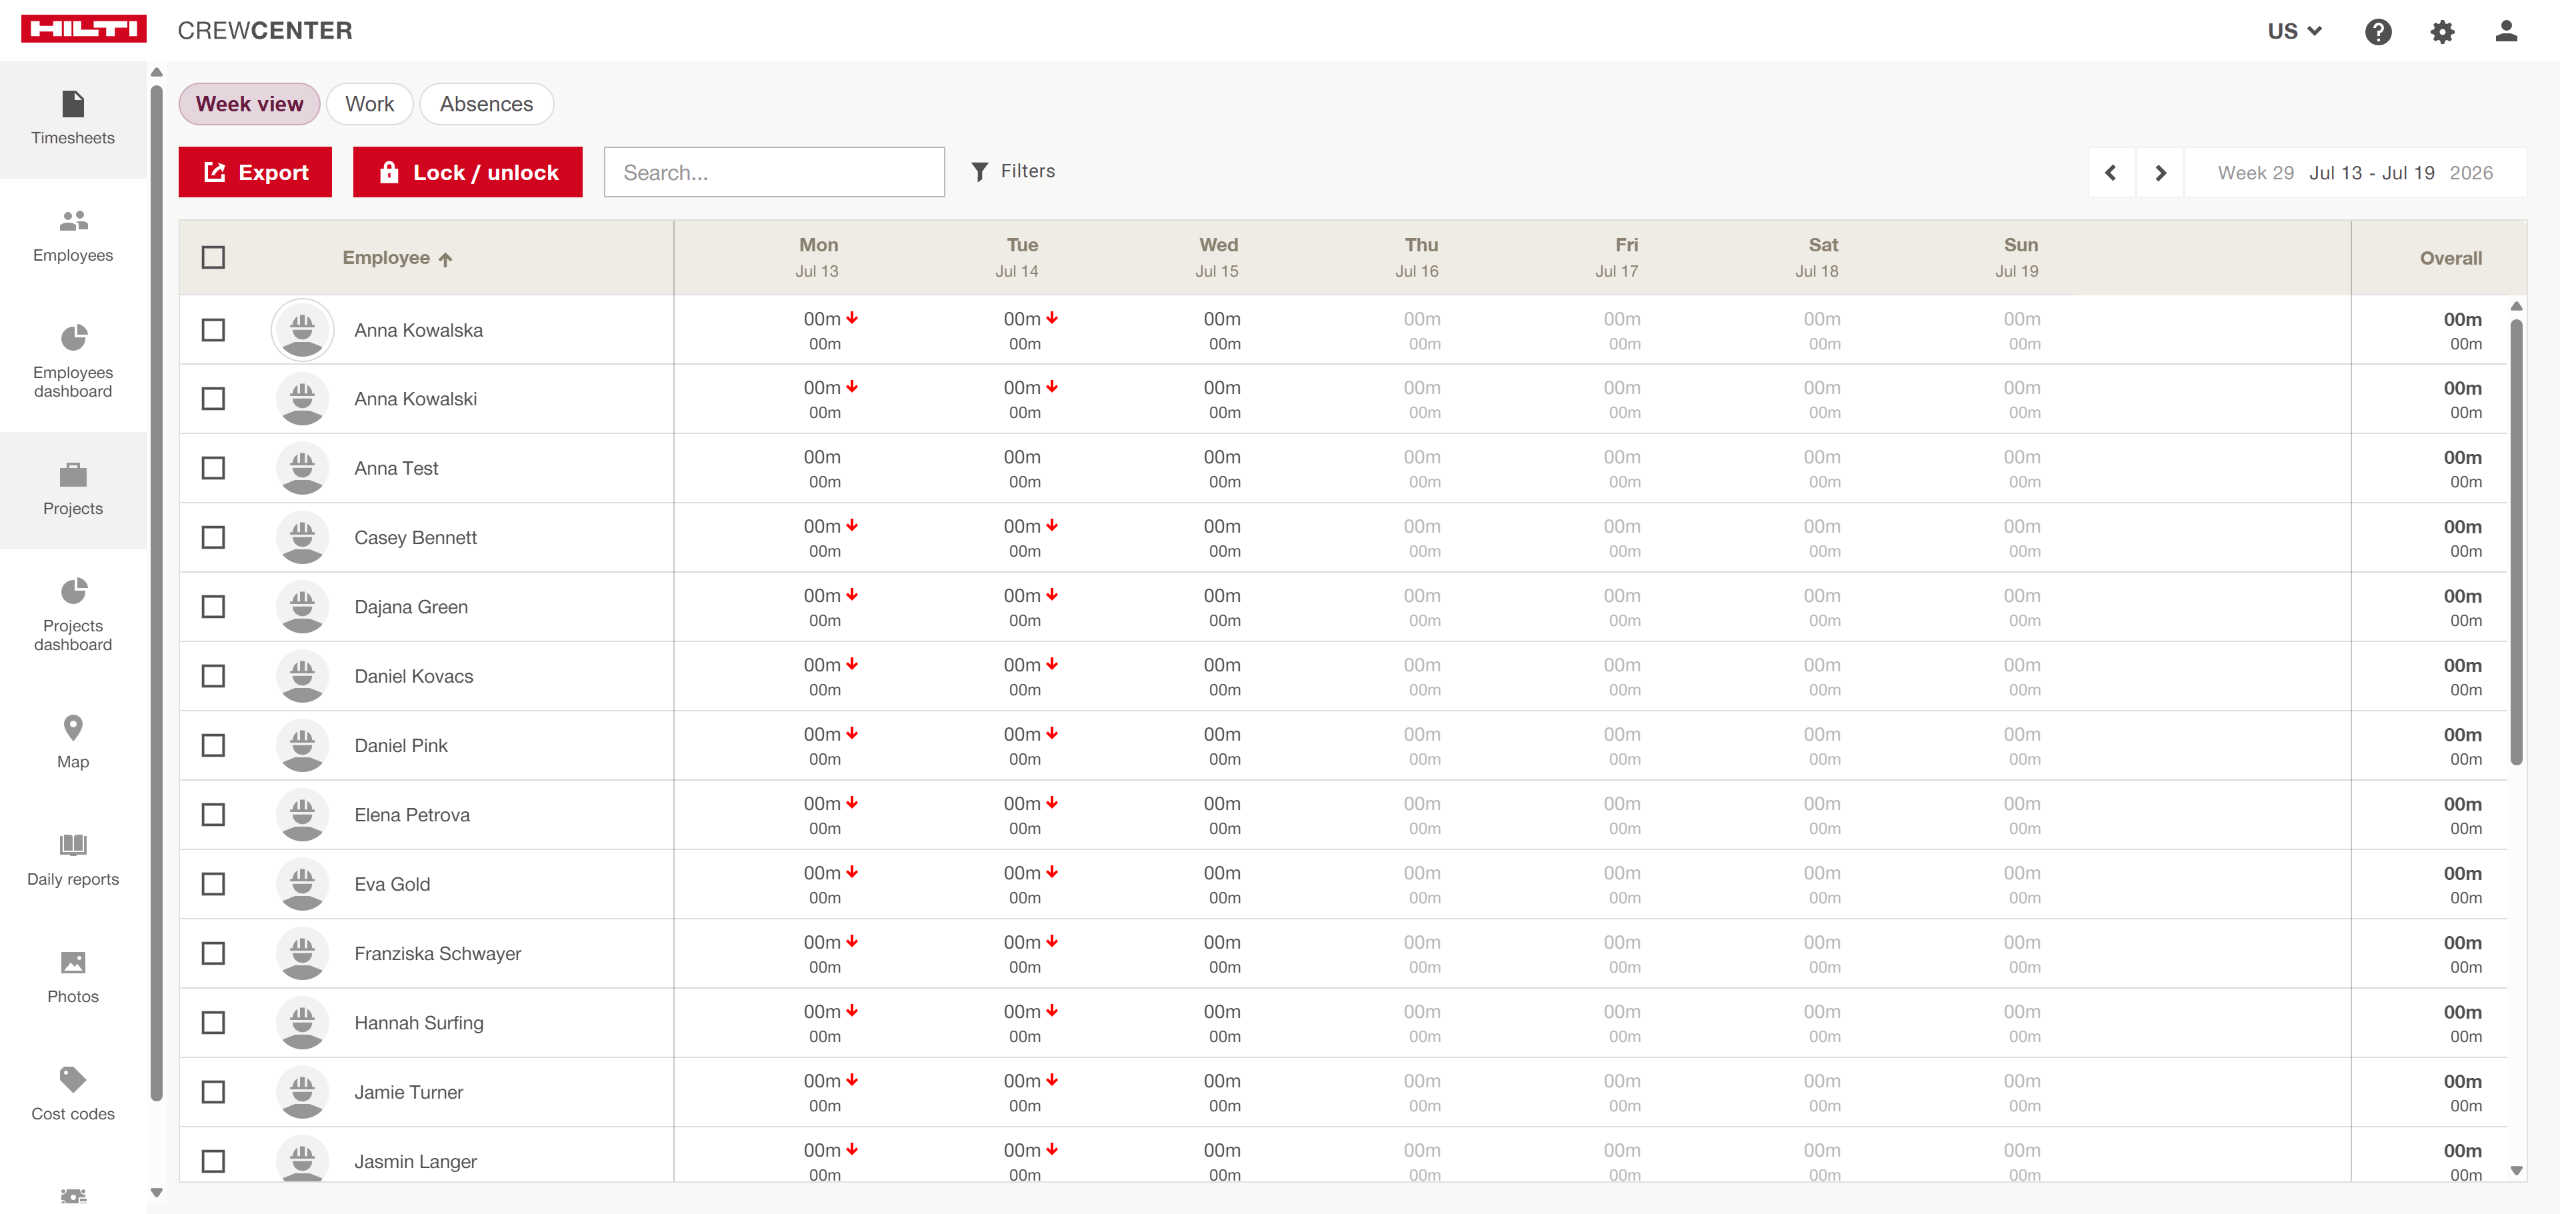
Task: Click Casey Bennett's avatar icon
Action: click(x=302, y=538)
